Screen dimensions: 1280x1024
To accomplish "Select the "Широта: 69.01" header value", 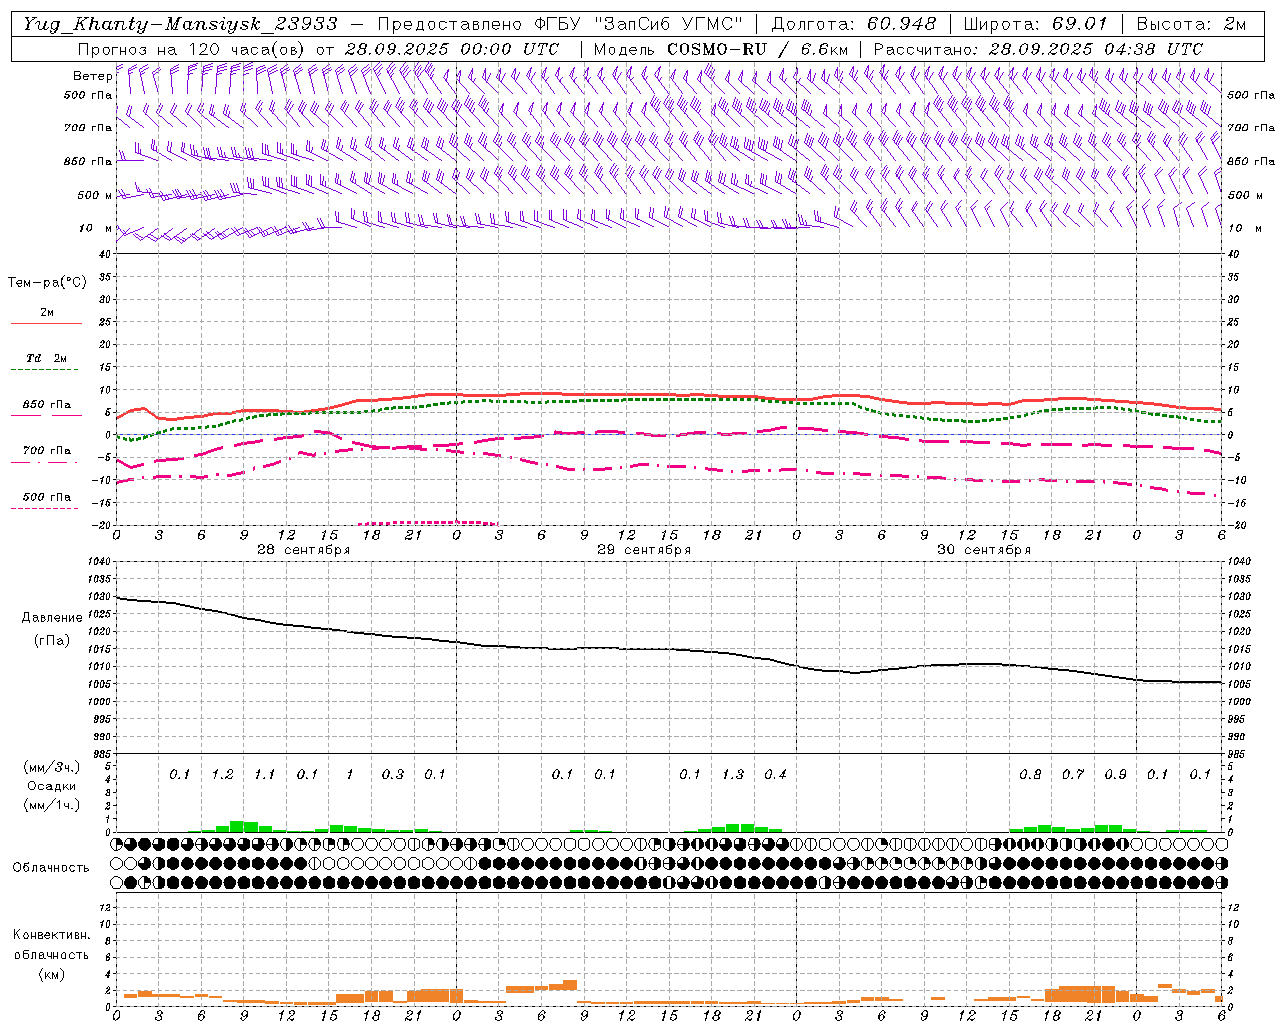I will tap(1035, 24).
